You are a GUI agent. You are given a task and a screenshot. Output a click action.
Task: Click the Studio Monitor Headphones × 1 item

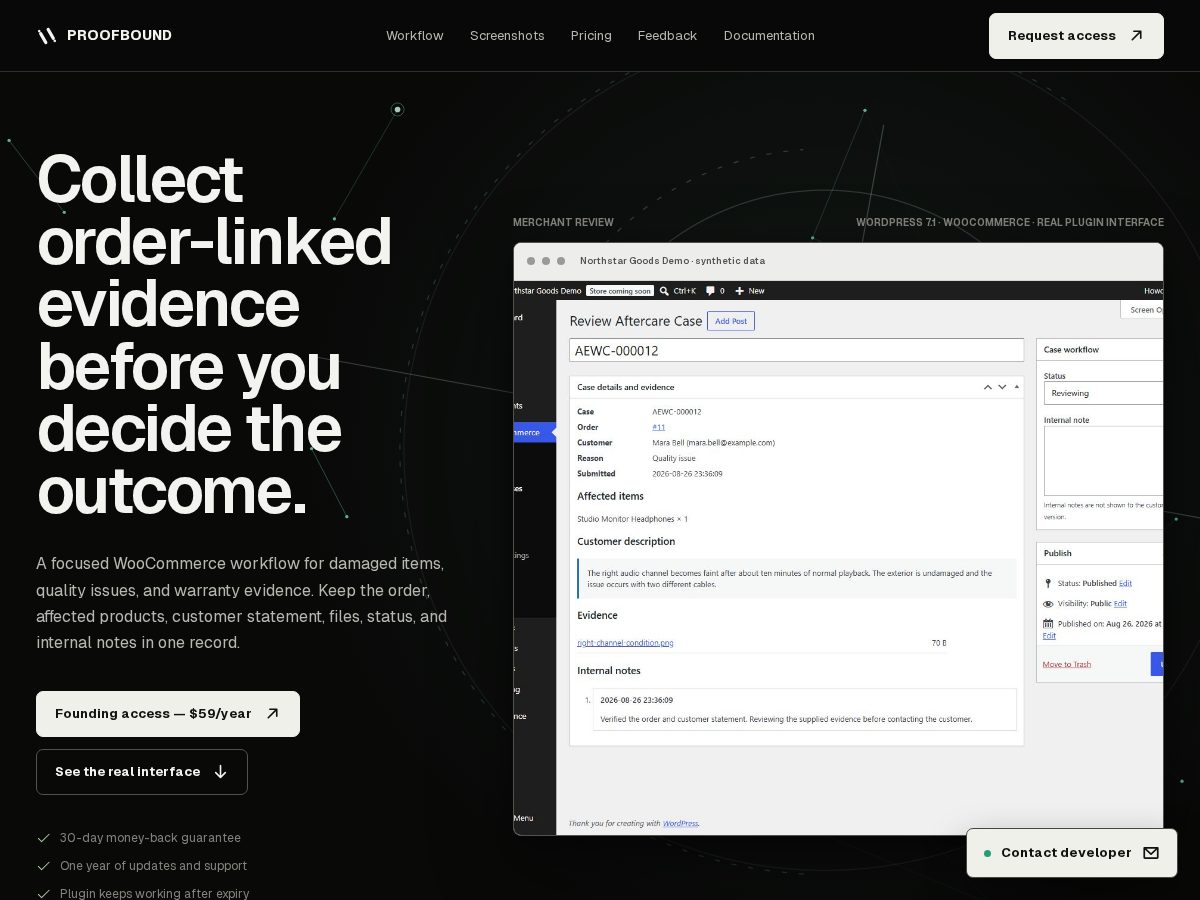(632, 519)
